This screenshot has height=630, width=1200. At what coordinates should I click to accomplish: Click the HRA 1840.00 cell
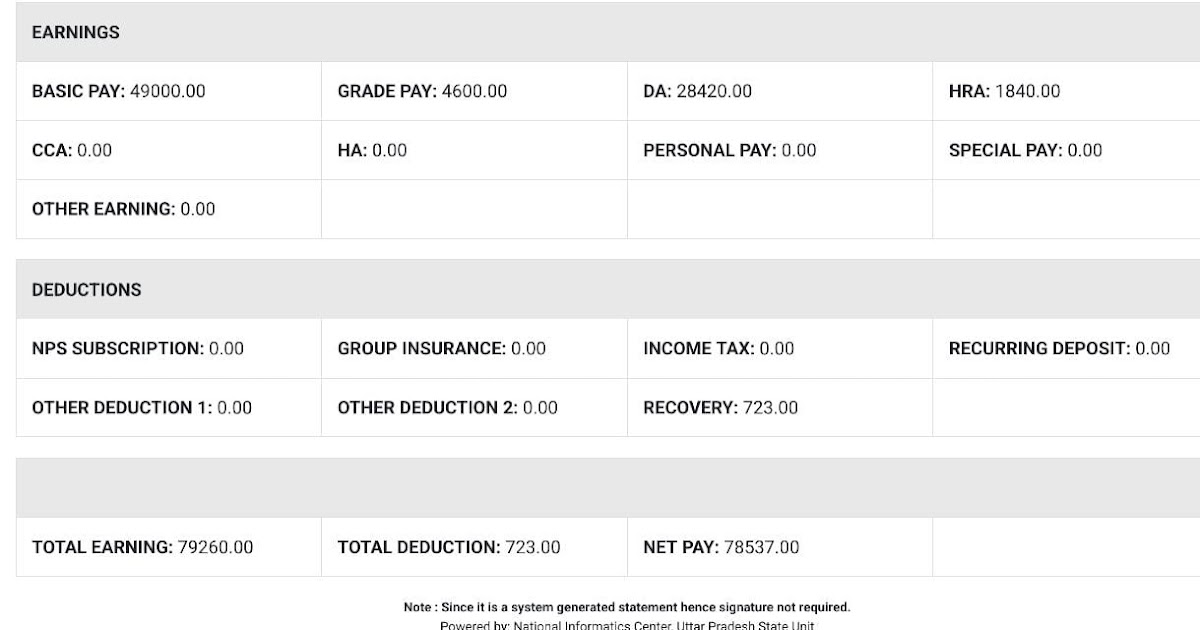1004,92
